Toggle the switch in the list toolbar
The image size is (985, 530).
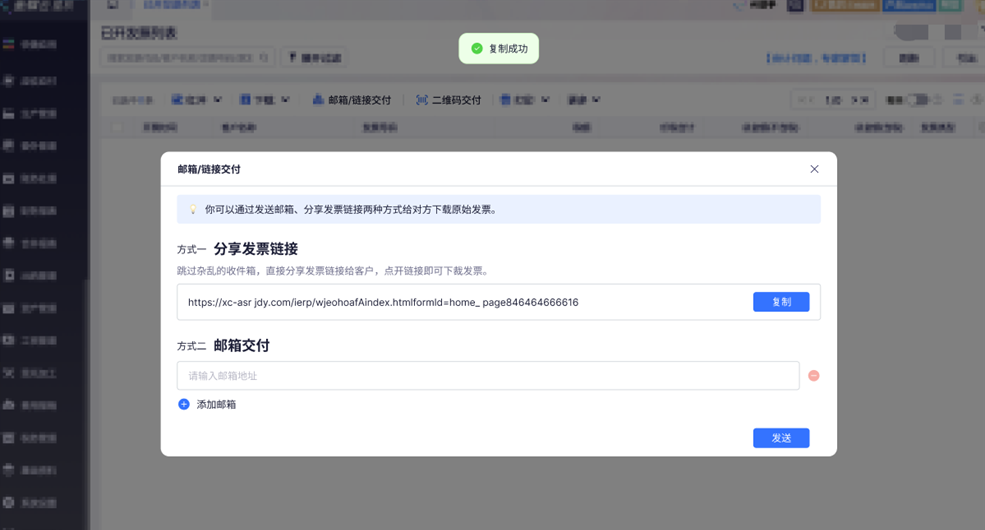(x=918, y=100)
